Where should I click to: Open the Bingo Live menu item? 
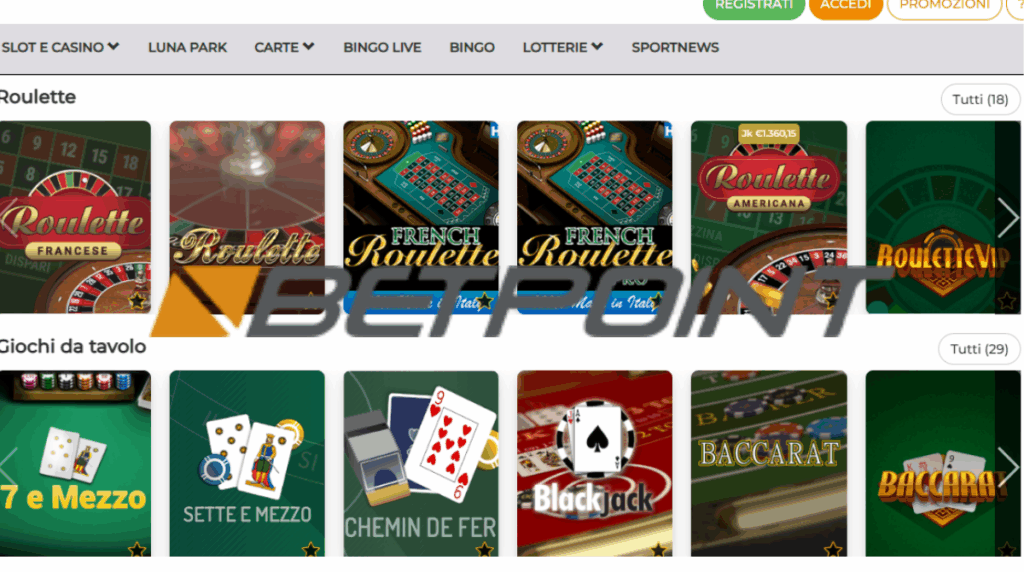click(382, 47)
